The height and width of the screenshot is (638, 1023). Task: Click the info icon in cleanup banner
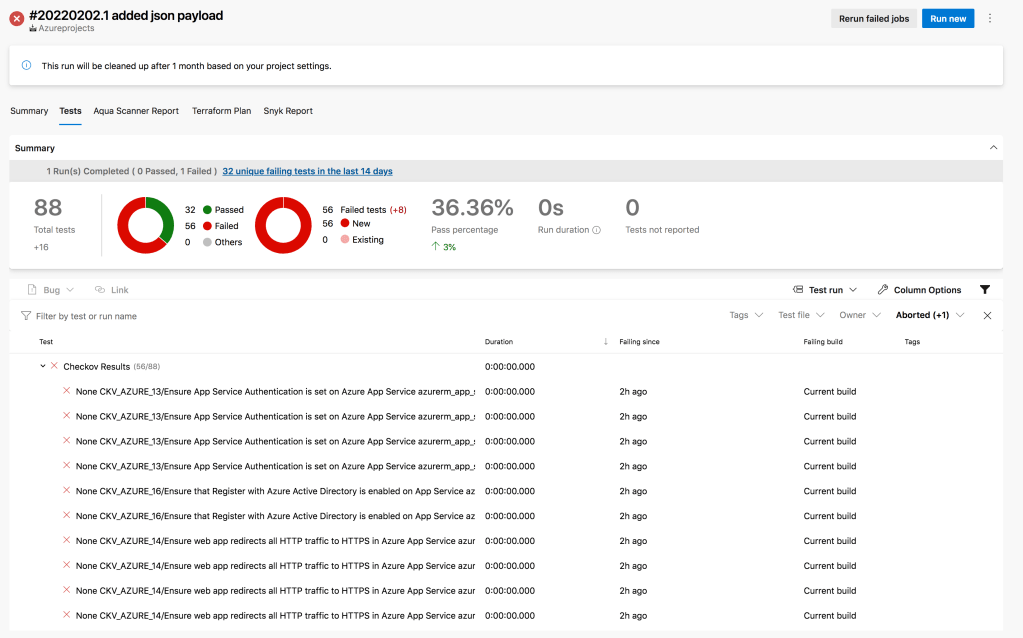[27, 66]
